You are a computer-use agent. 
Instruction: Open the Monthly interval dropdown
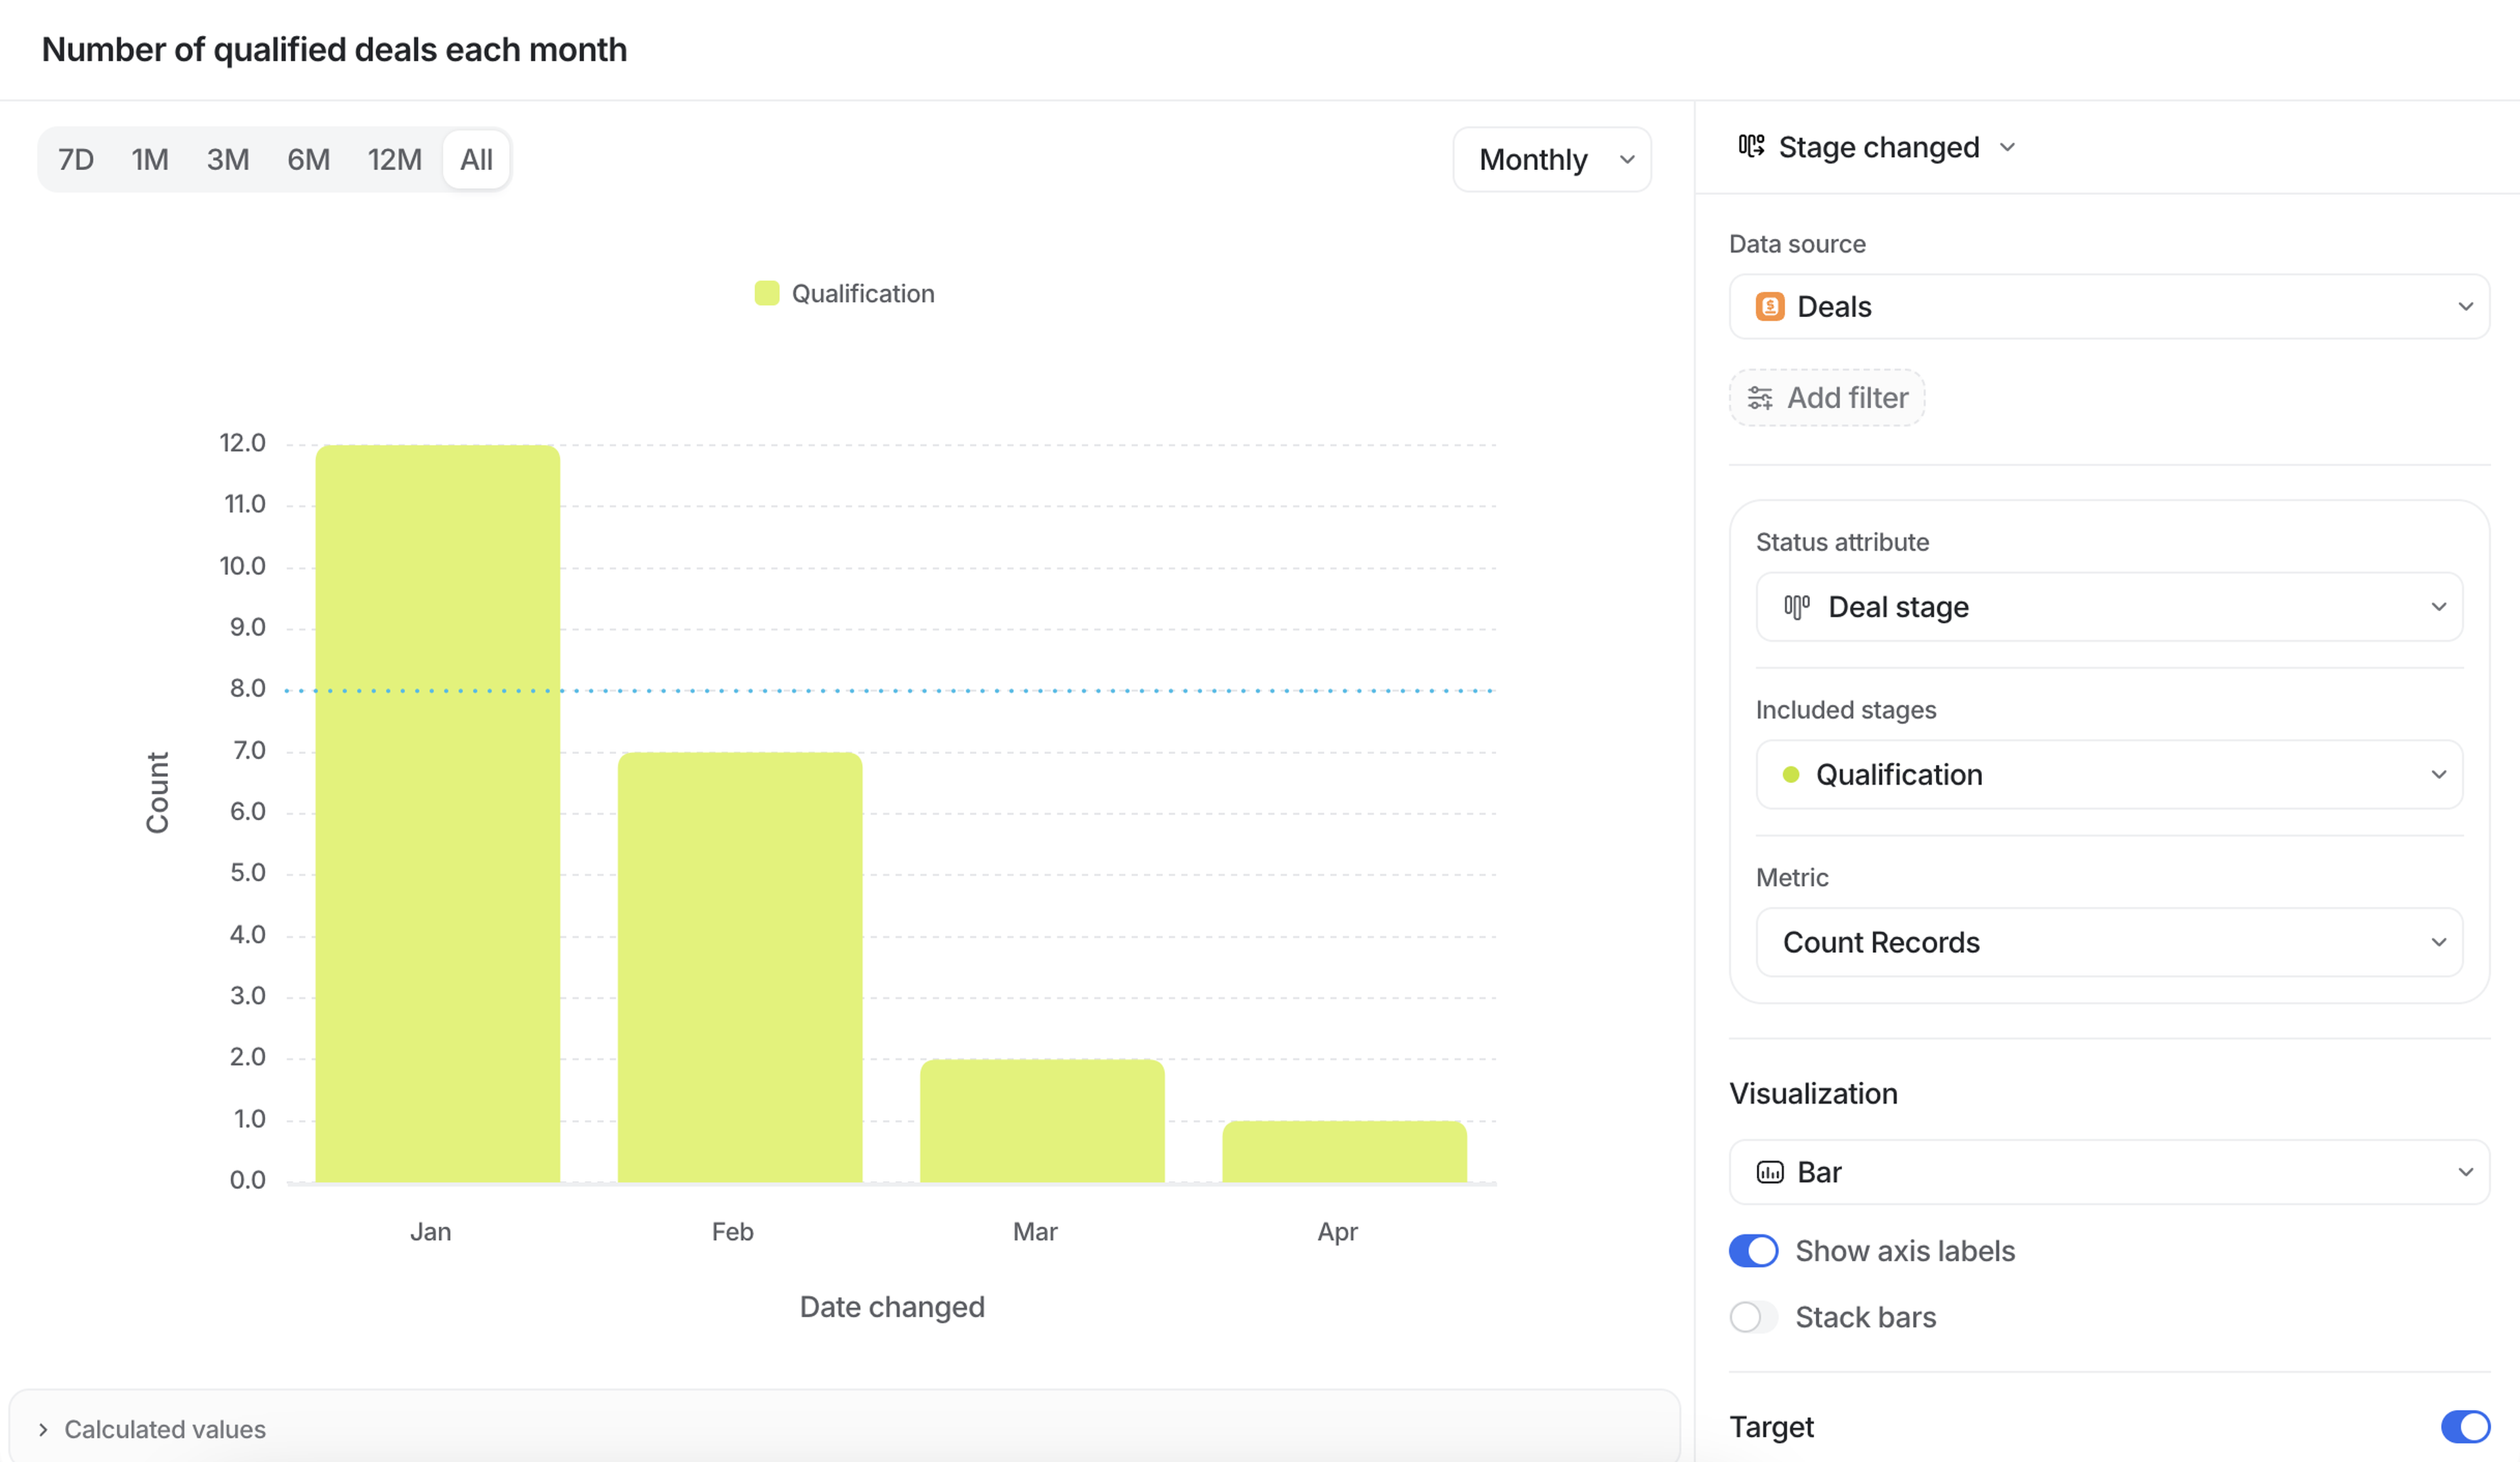tap(1551, 160)
